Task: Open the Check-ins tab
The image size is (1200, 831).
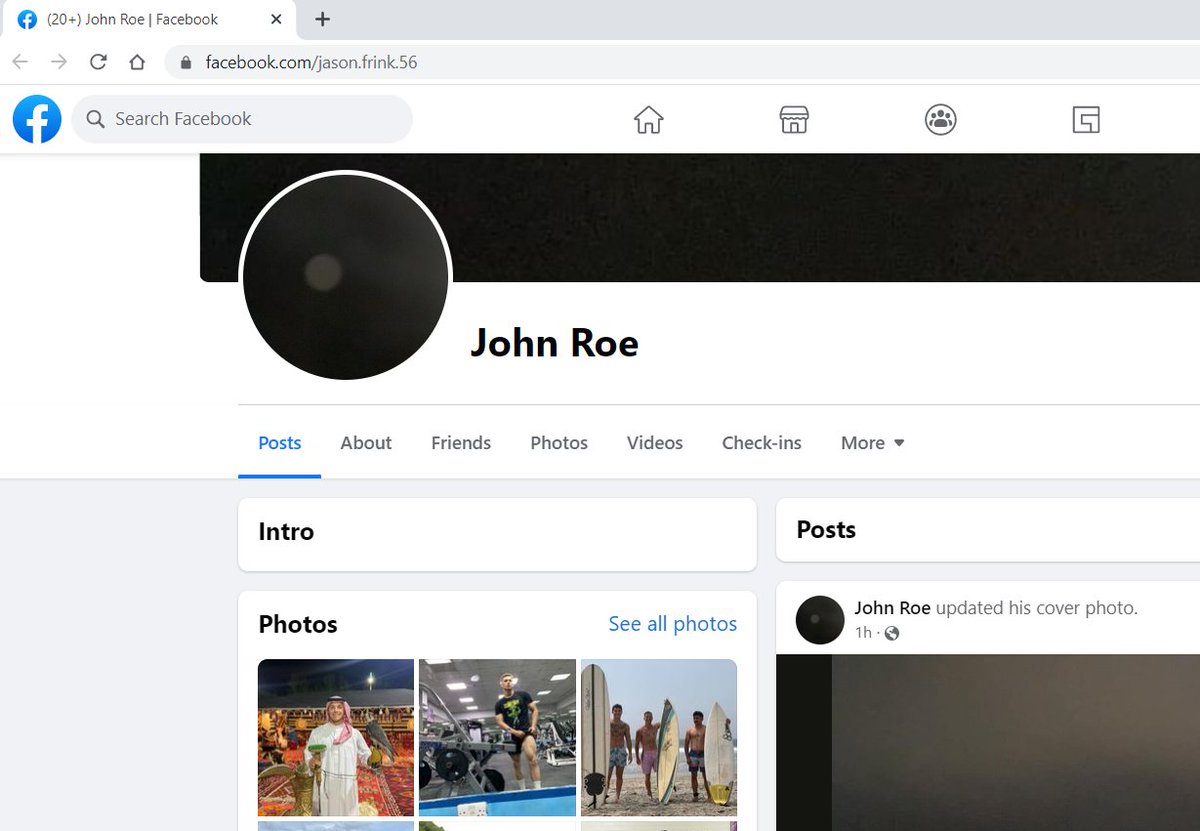Action: (x=762, y=443)
